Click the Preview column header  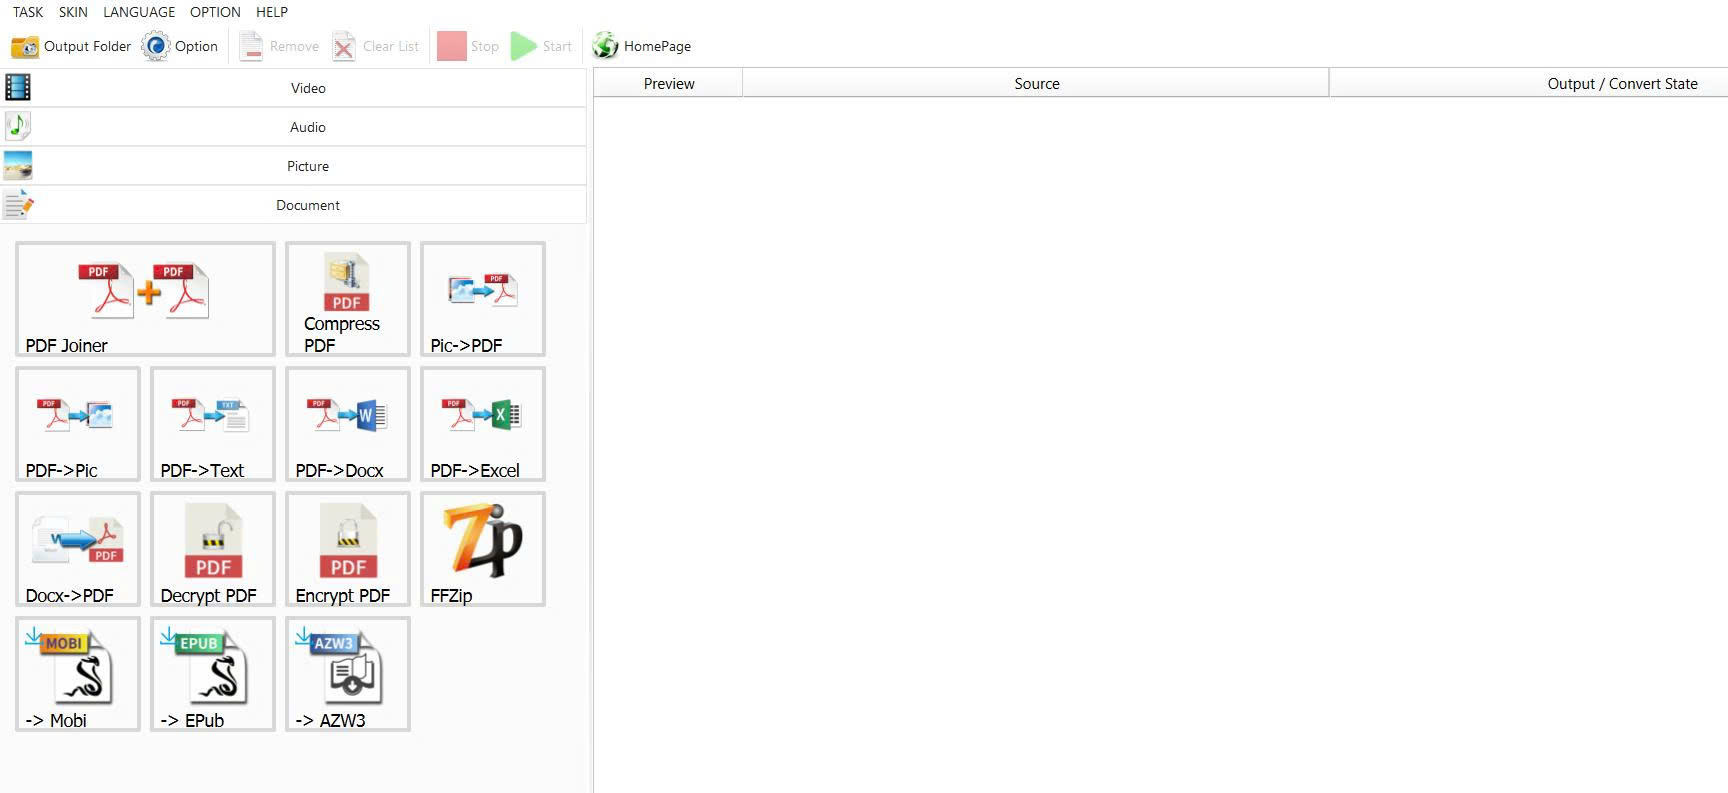coord(669,84)
